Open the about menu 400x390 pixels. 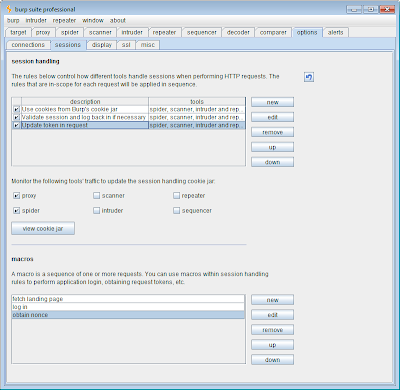(x=118, y=20)
